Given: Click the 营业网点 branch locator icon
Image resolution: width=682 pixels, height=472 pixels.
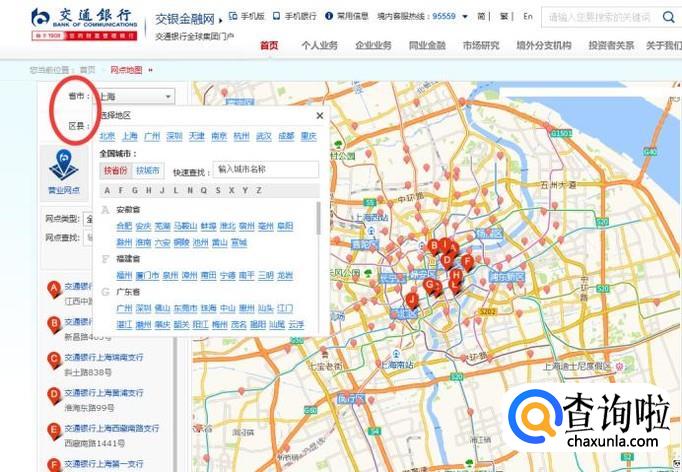Looking at the screenshot, I should [x=64, y=172].
